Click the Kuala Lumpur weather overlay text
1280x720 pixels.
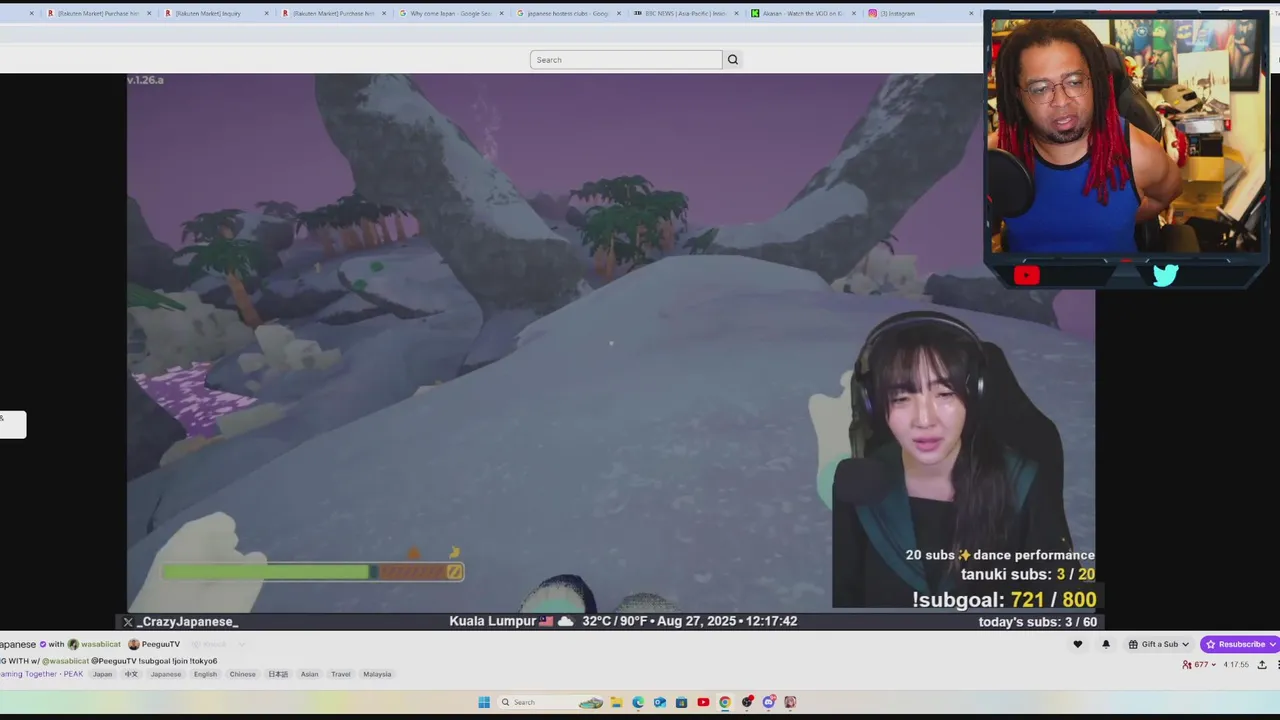[x=623, y=621]
